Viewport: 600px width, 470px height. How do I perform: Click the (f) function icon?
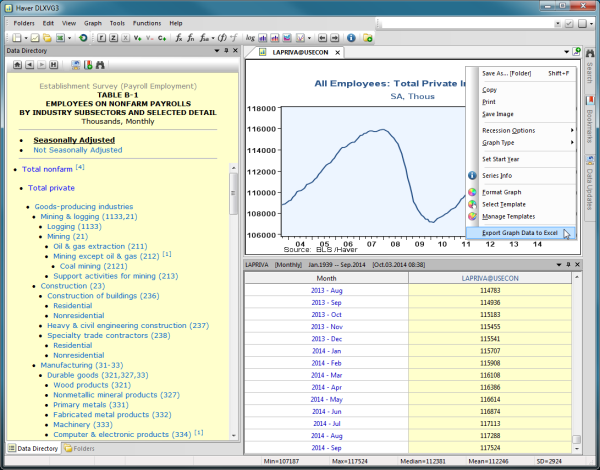pyautogui.click(x=222, y=38)
